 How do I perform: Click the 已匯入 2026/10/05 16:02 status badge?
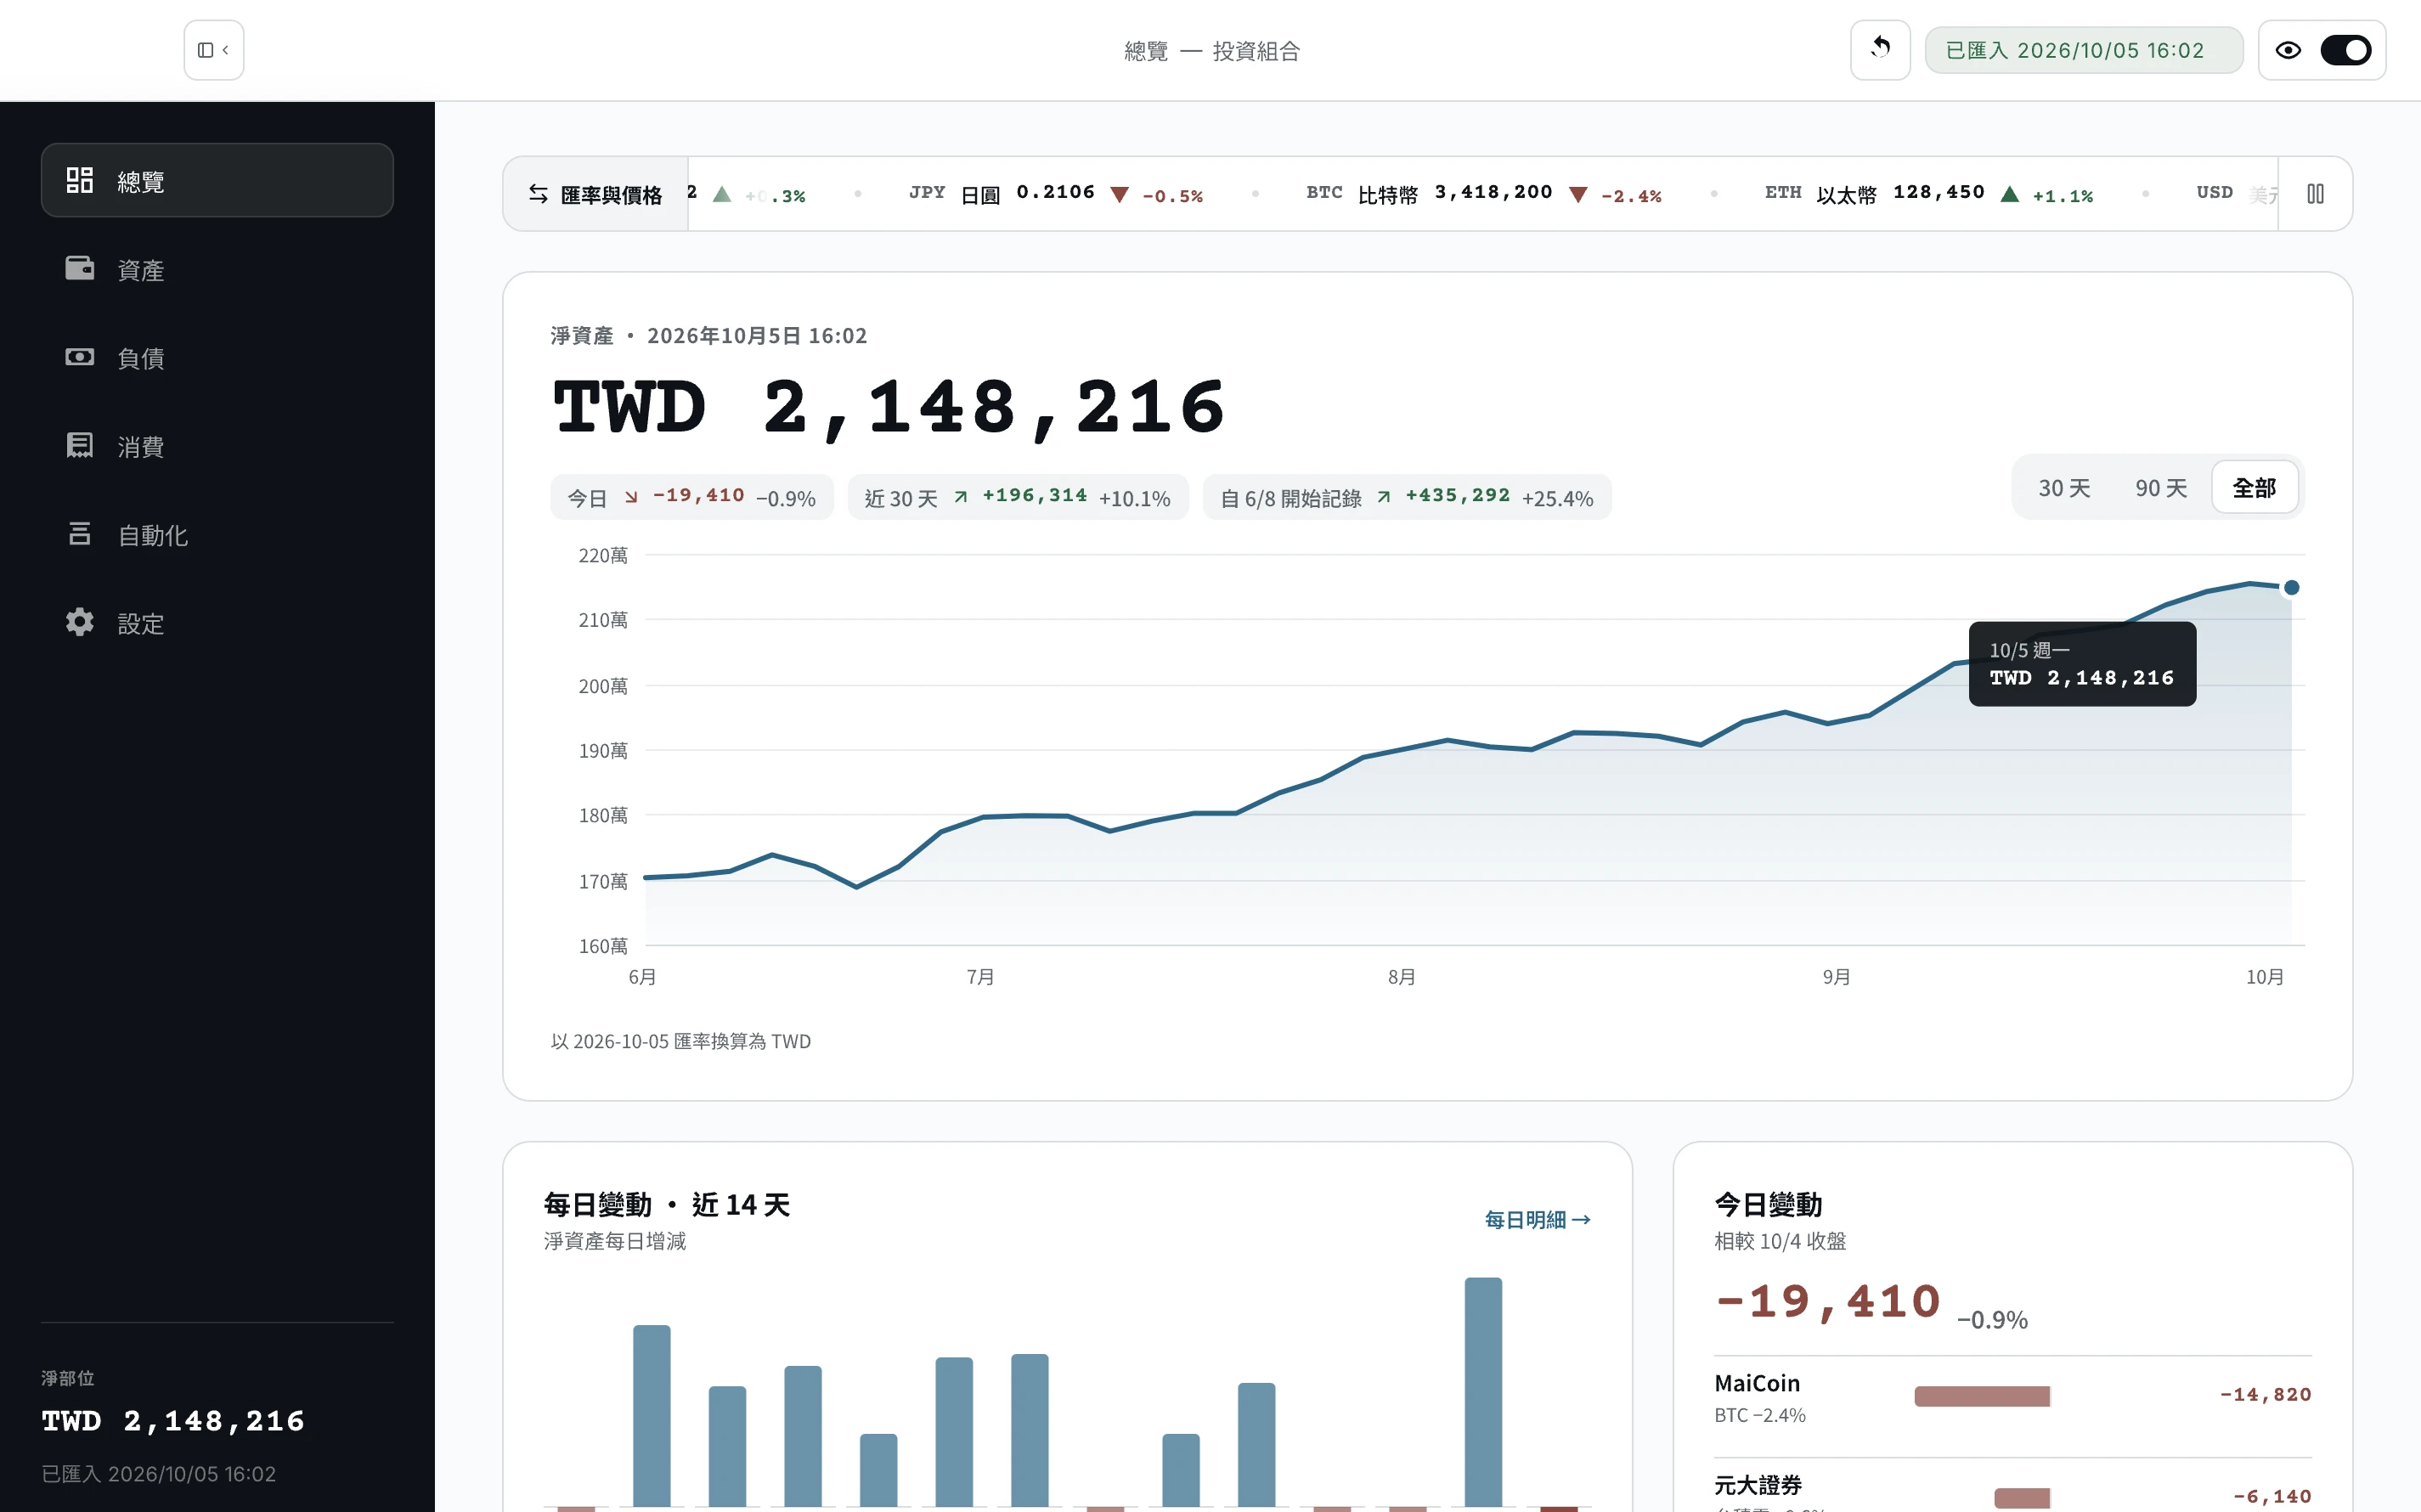coord(2084,50)
